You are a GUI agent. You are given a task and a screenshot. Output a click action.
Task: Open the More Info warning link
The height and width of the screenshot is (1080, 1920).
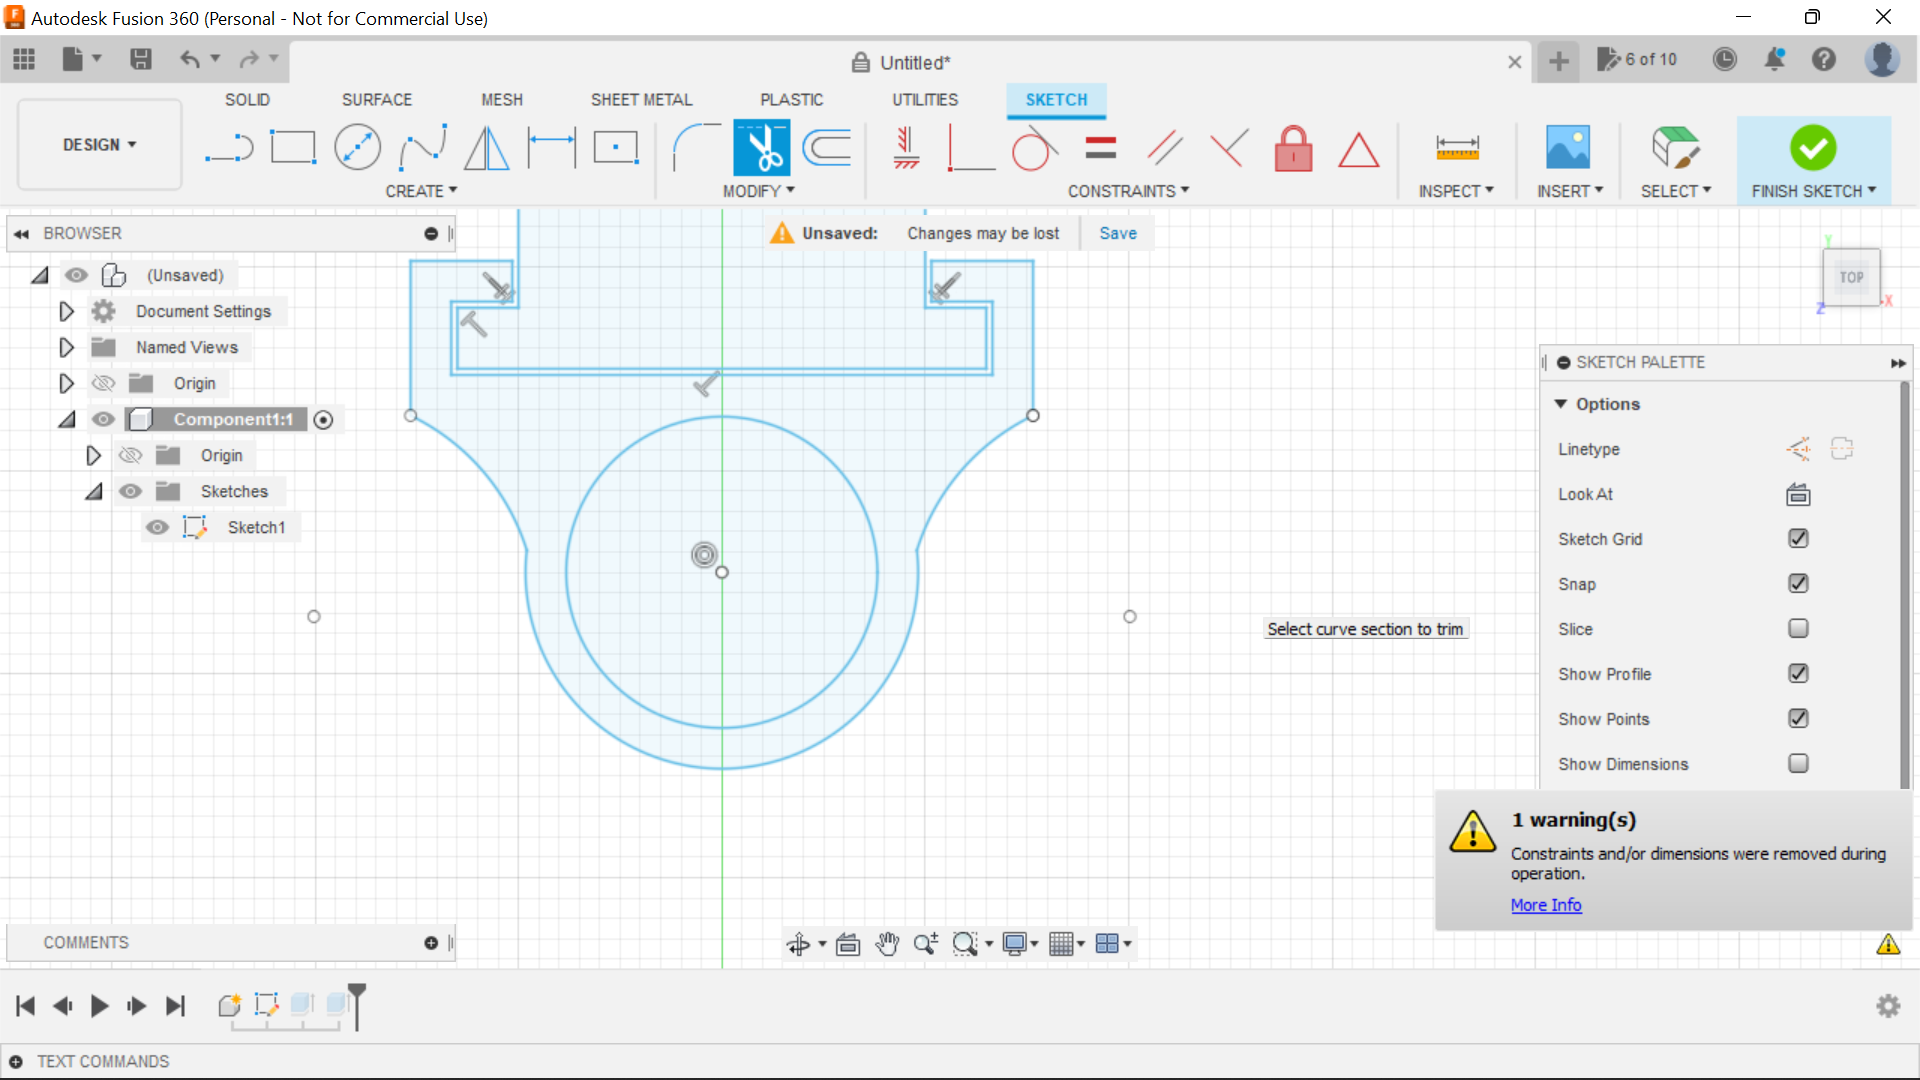pos(1545,905)
